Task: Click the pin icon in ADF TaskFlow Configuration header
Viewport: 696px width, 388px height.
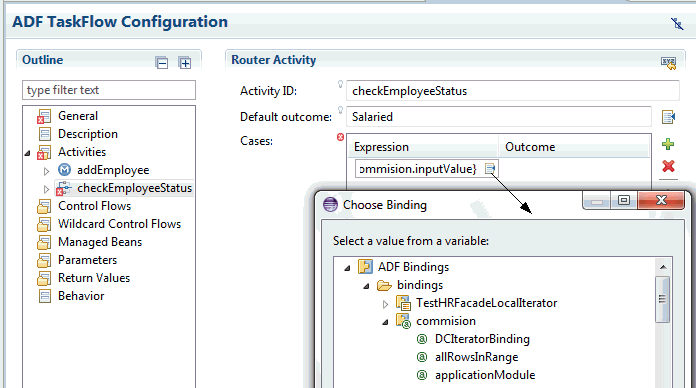Action: 677,23
